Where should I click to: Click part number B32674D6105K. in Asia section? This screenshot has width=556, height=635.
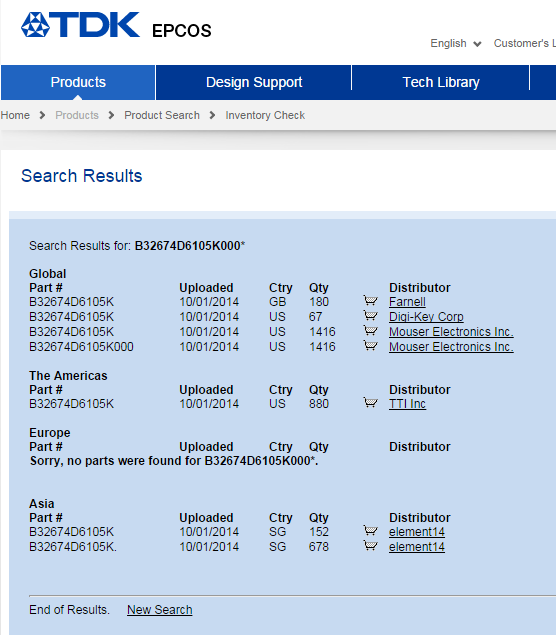coord(73,547)
